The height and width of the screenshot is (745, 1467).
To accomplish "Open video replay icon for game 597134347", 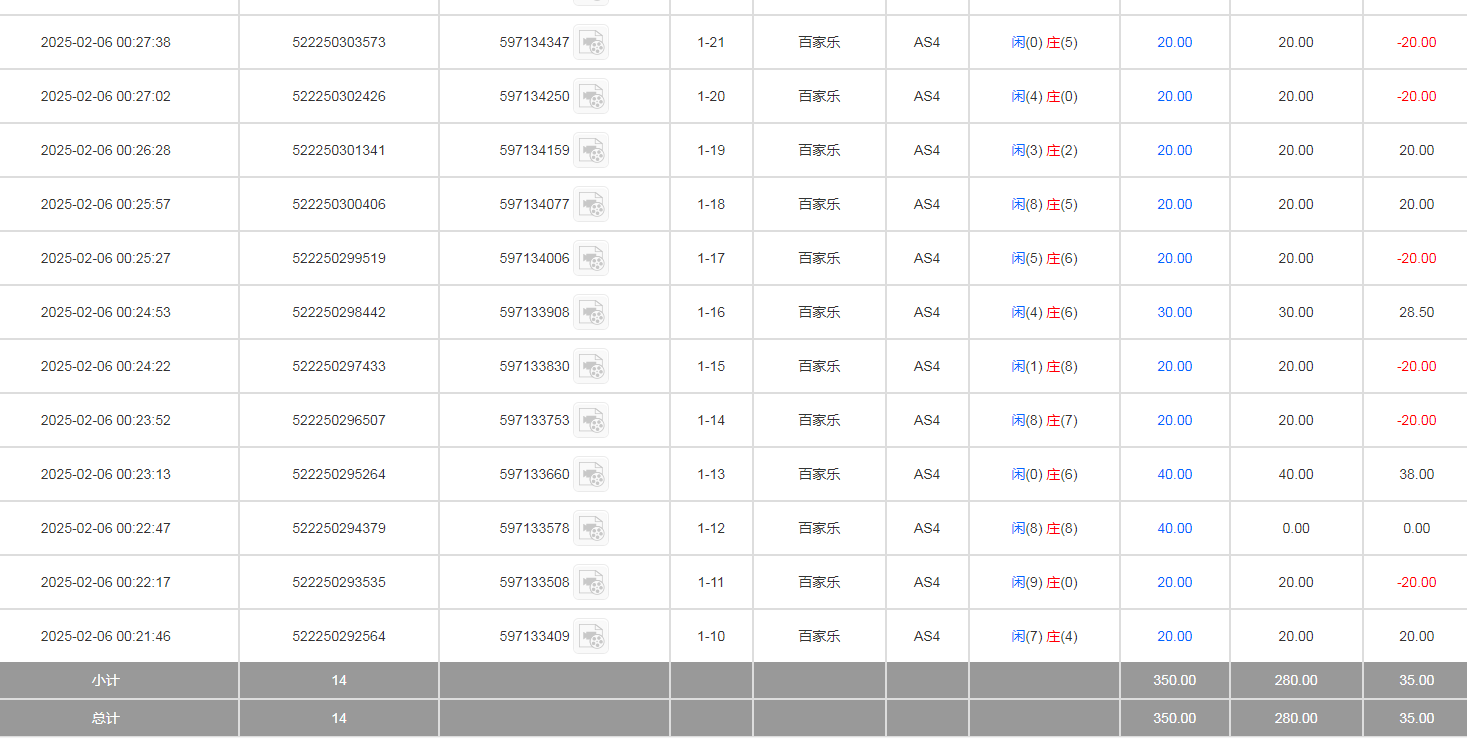I will tap(591, 42).
